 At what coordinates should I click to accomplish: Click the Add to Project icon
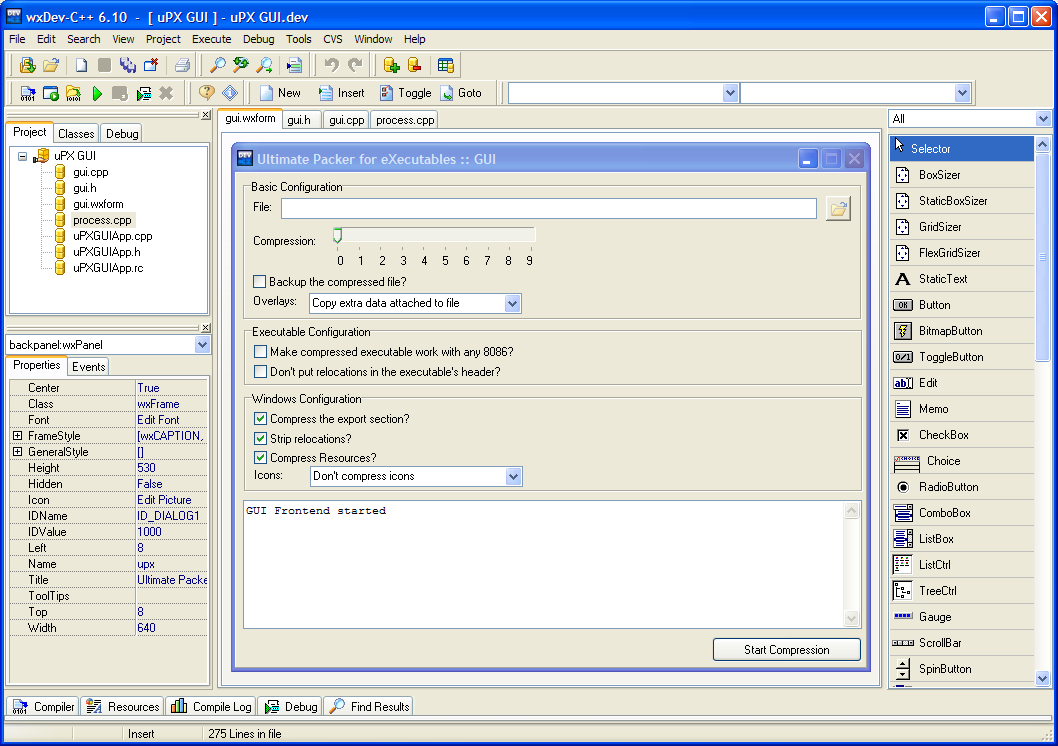click(391, 65)
